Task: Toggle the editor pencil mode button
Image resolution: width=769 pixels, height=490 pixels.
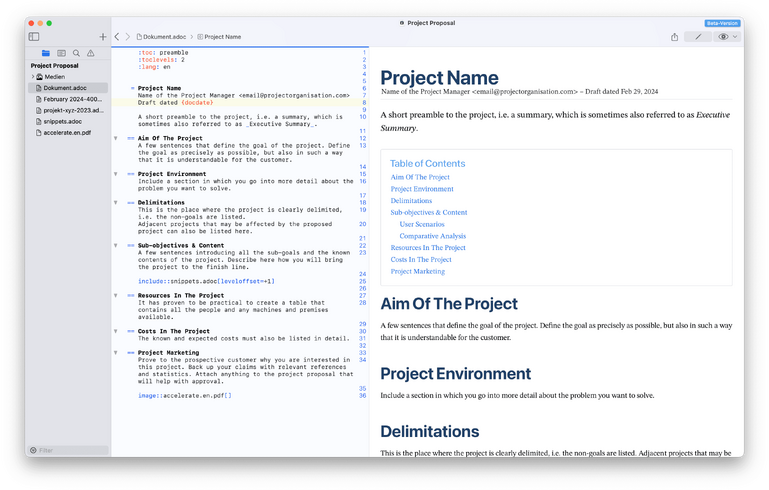Action: pyautogui.click(x=697, y=37)
